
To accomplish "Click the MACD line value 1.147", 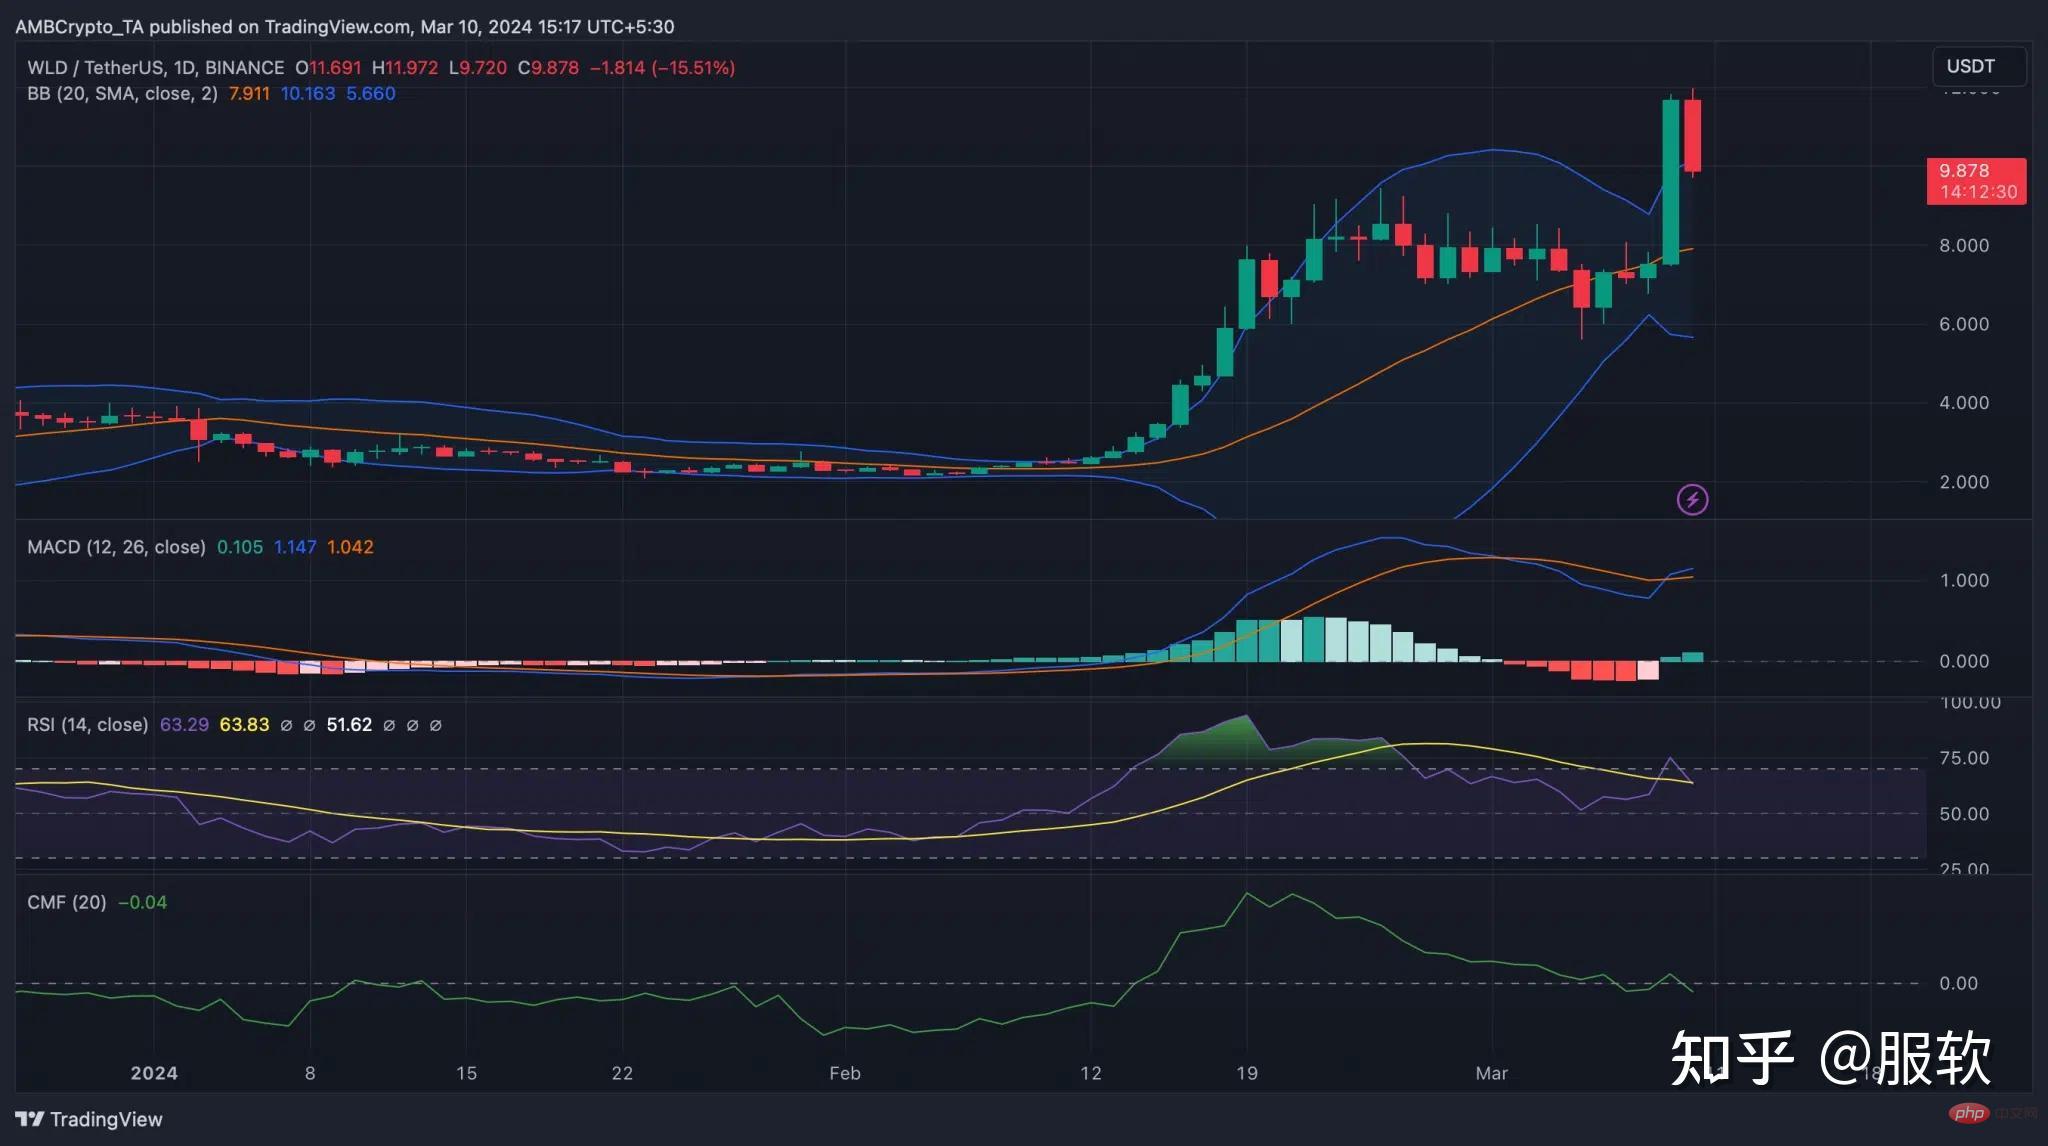I will point(295,547).
